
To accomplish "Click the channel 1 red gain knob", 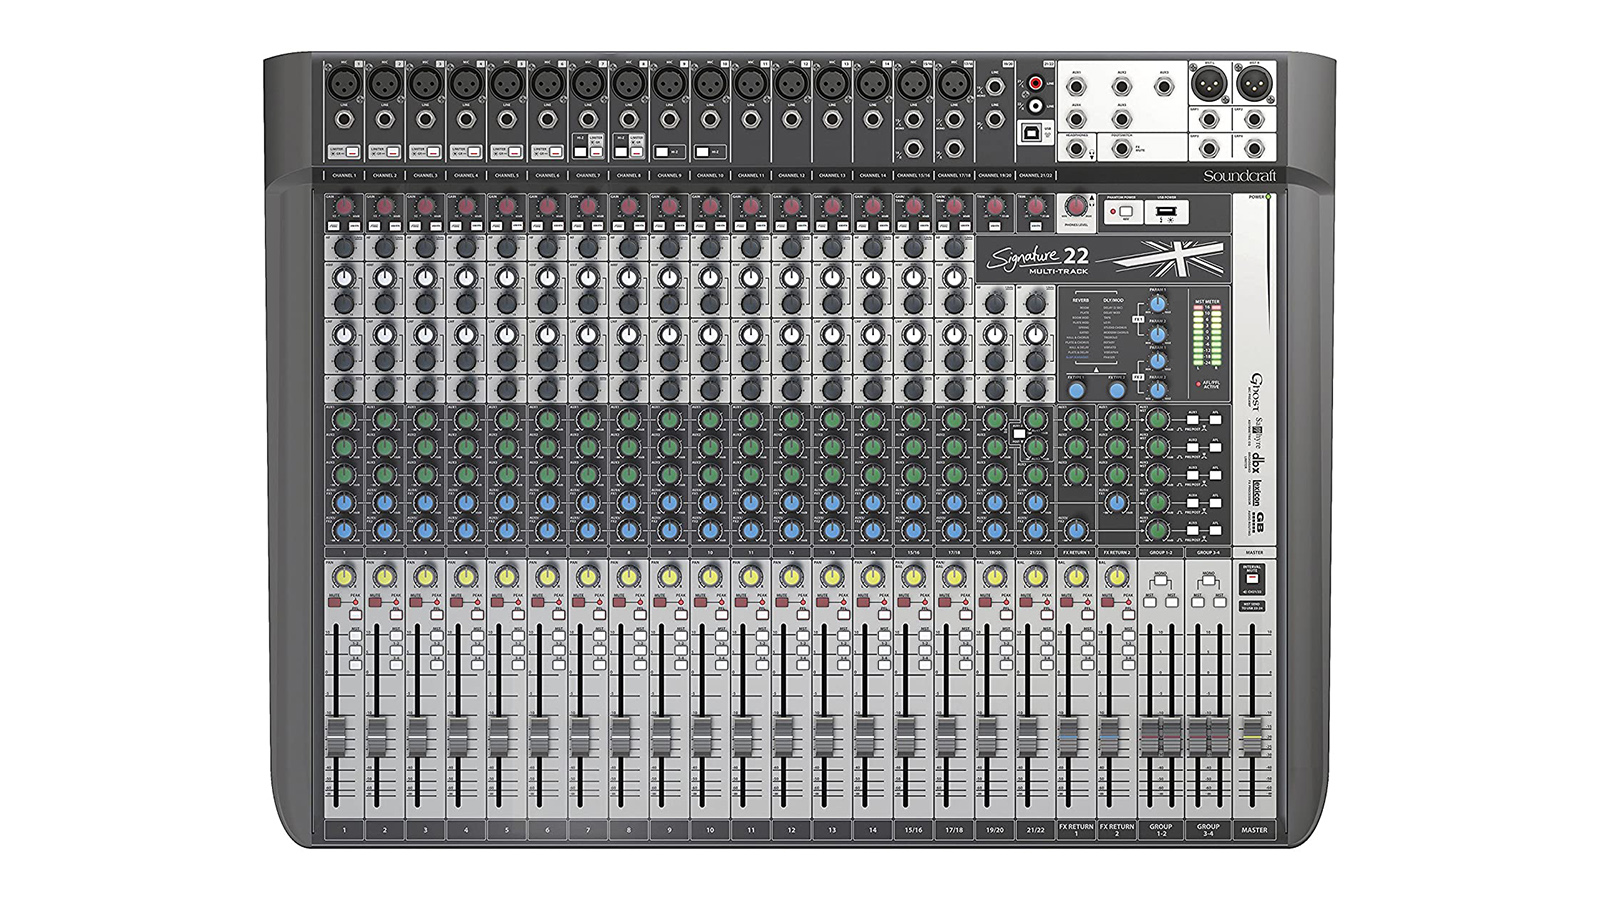I will [x=344, y=206].
